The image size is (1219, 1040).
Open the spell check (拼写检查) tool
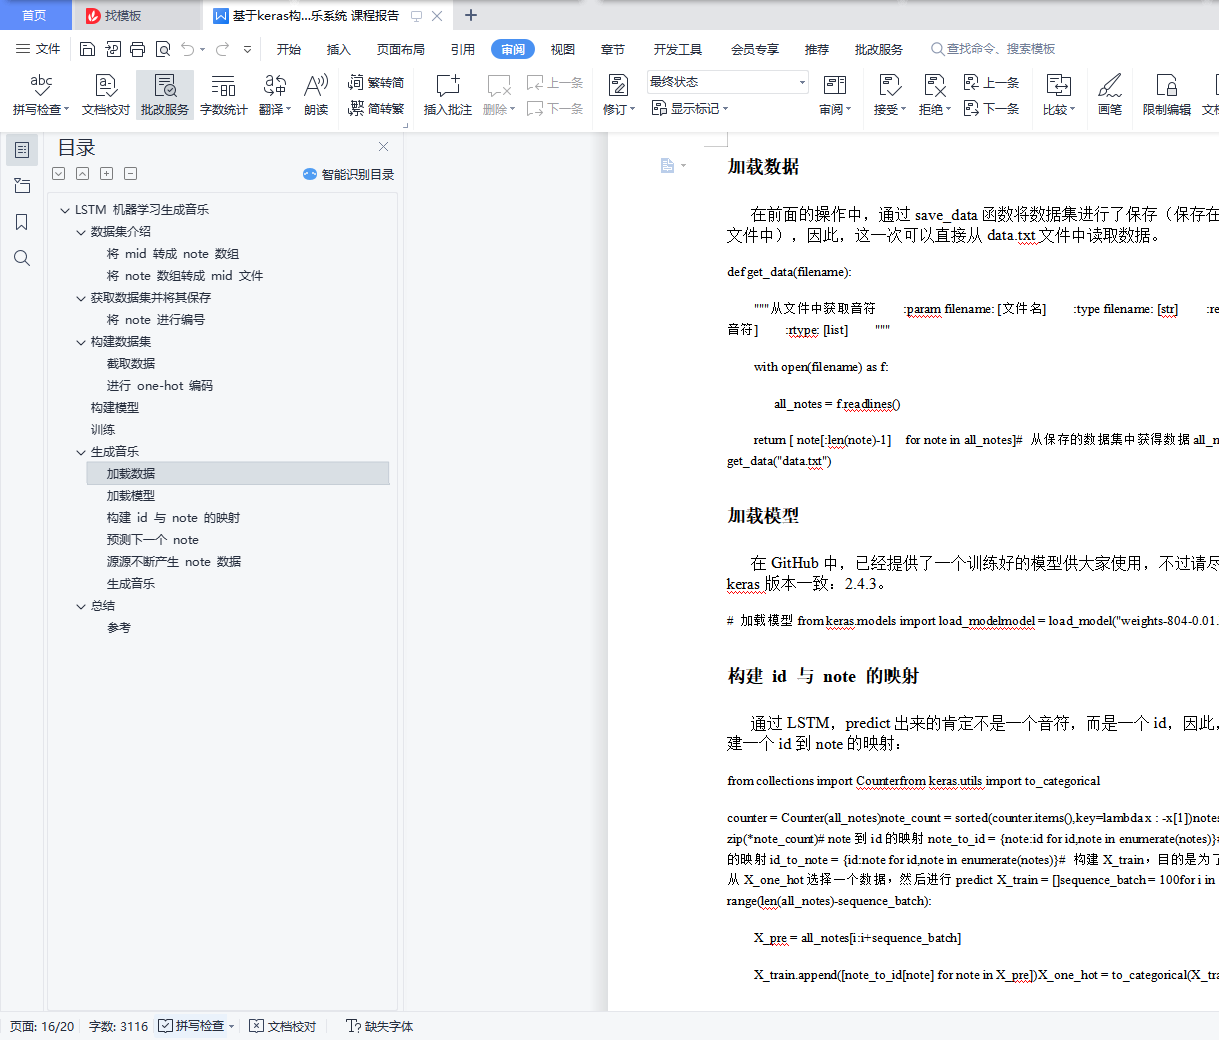tap(40, 95)
